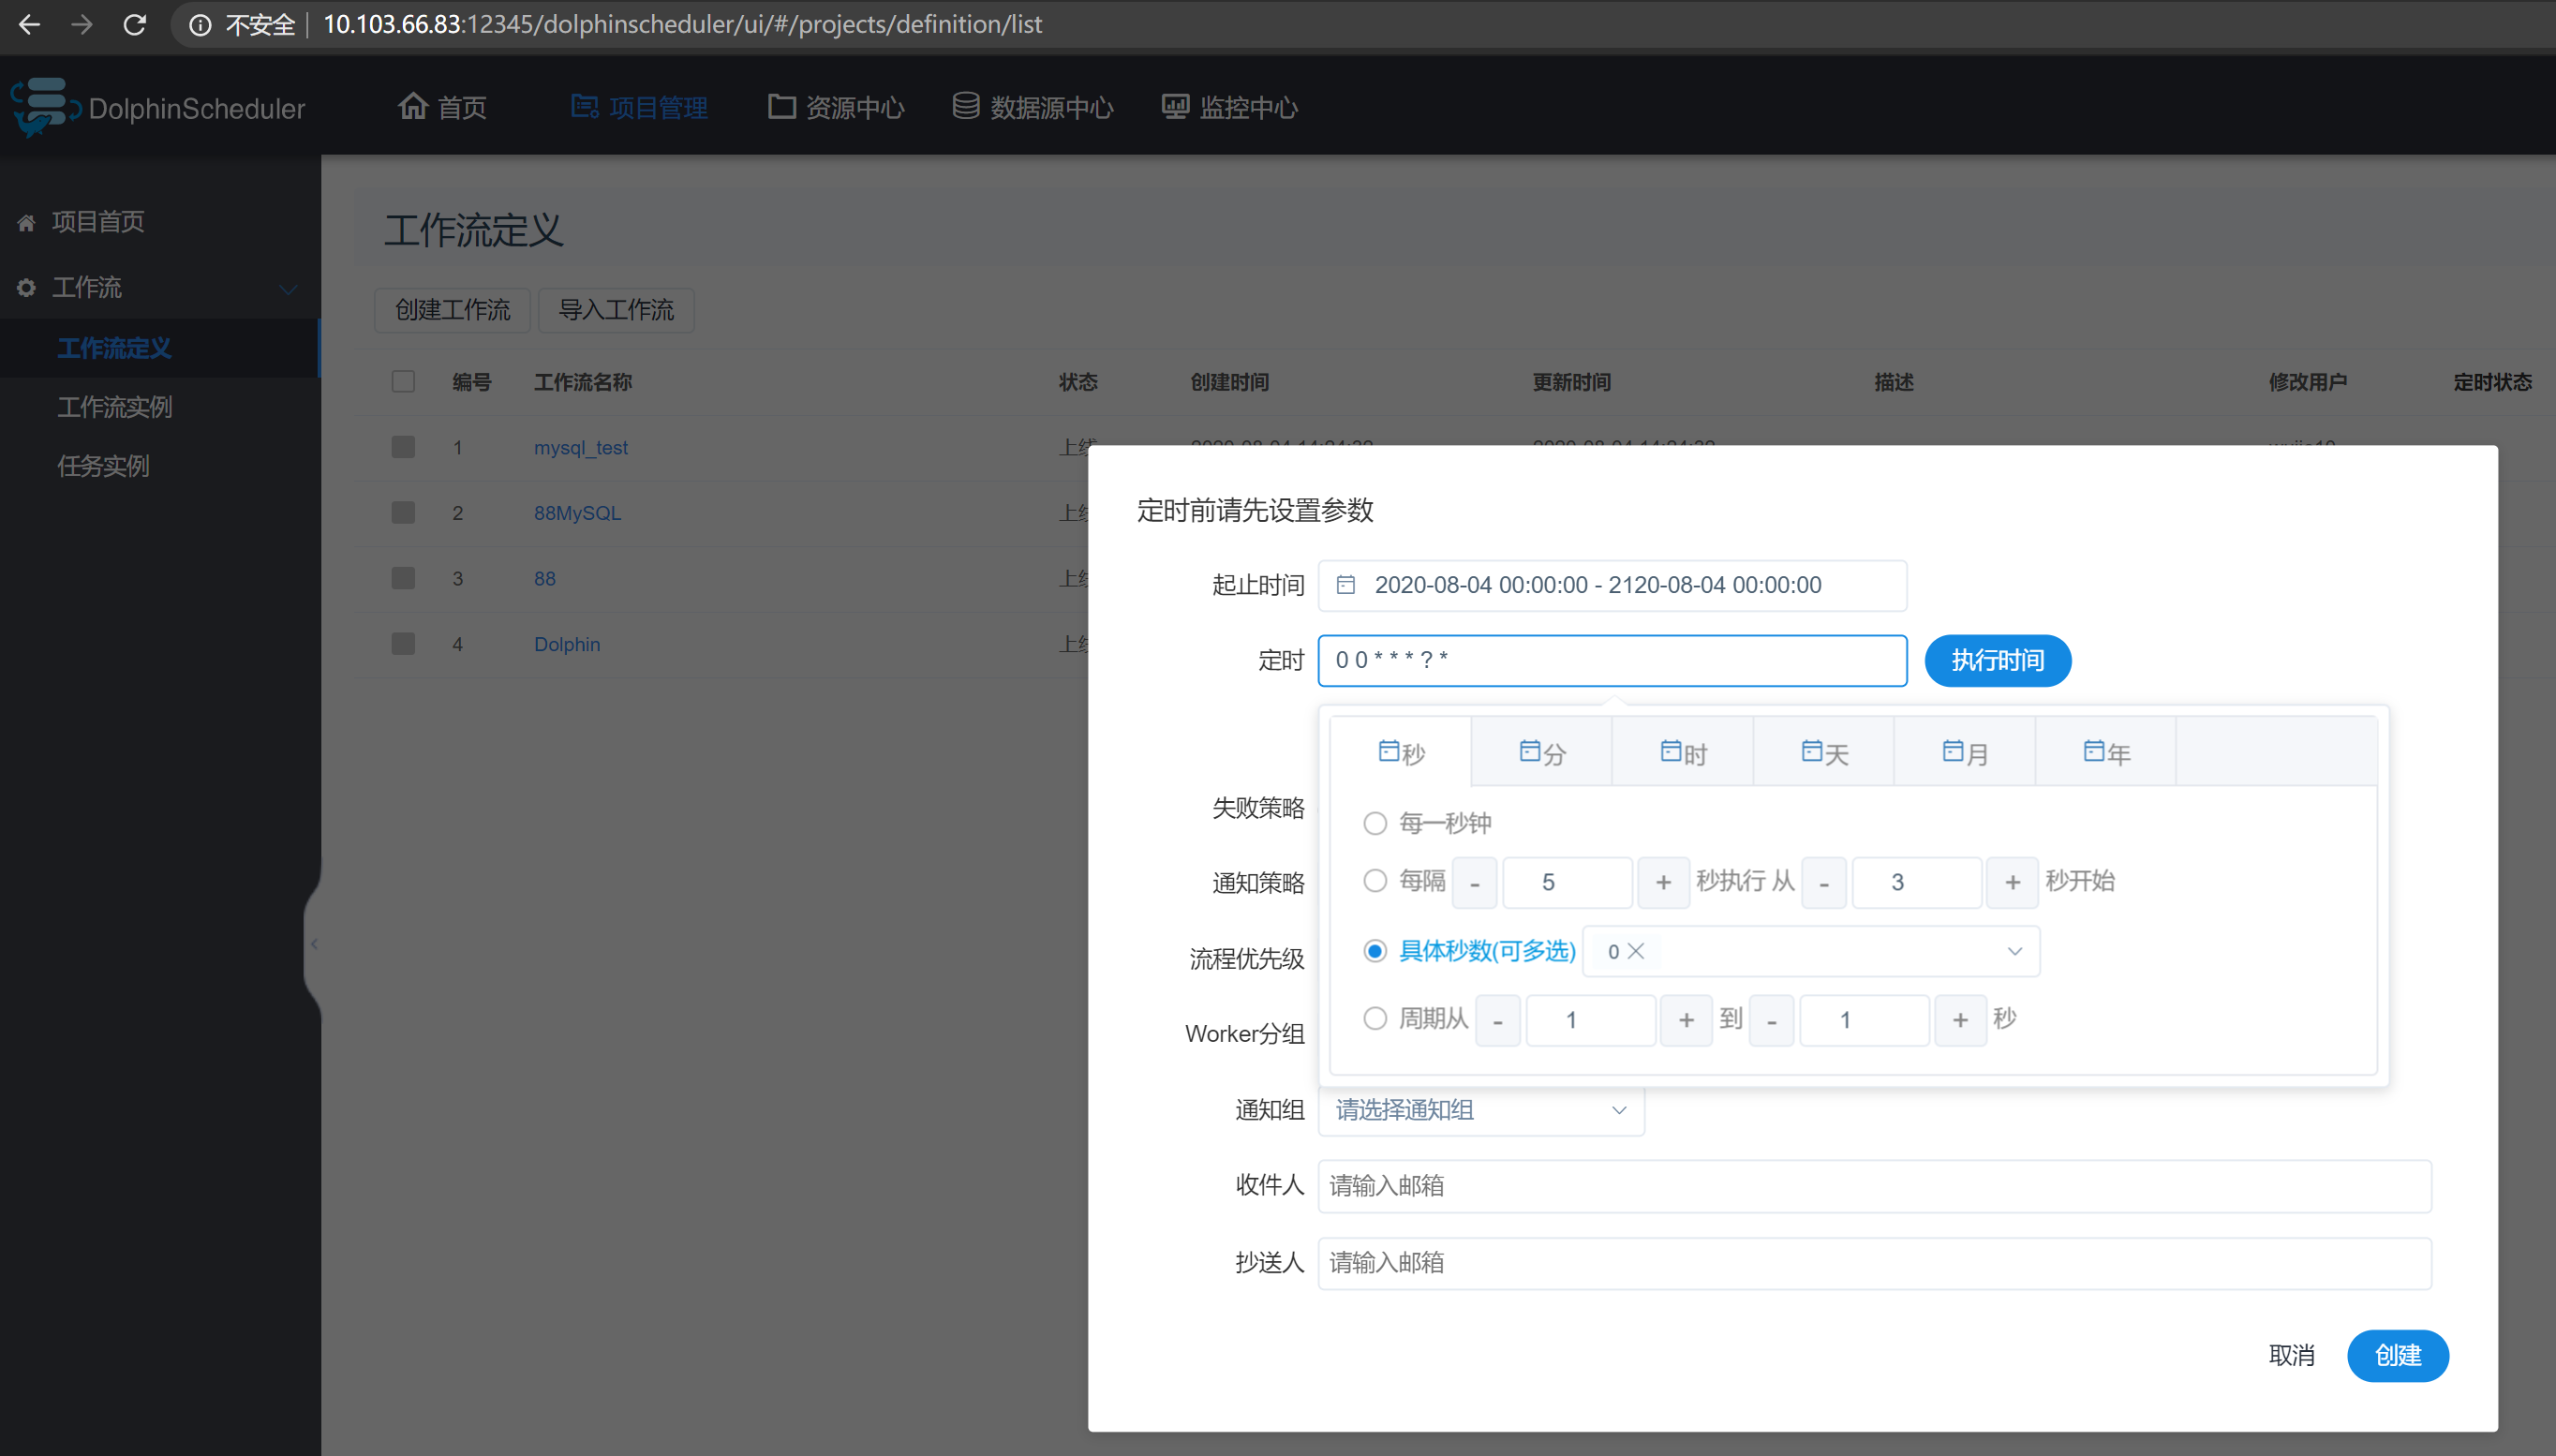Switch to the 年 tab in cron editor
Image resolution: width=2556 pixels, height=1456 pixels.
[2104, 752]
